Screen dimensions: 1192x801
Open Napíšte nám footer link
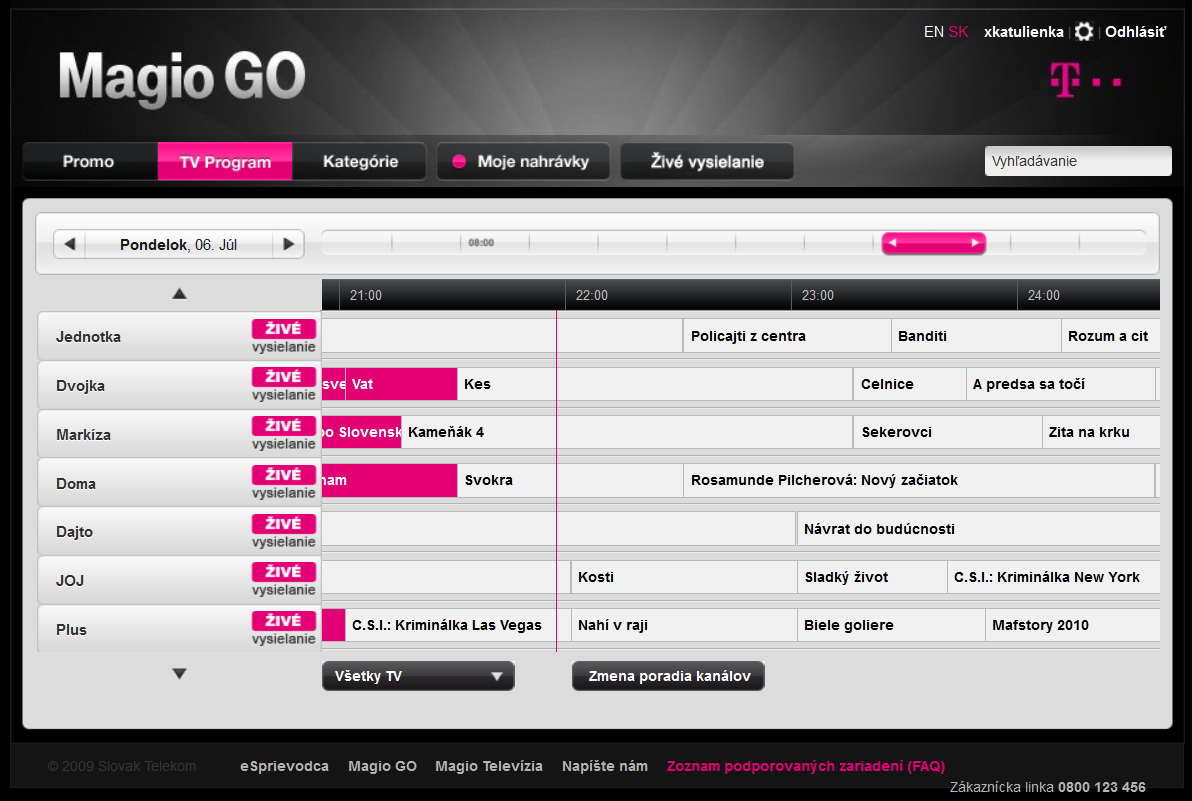[605, 766]
